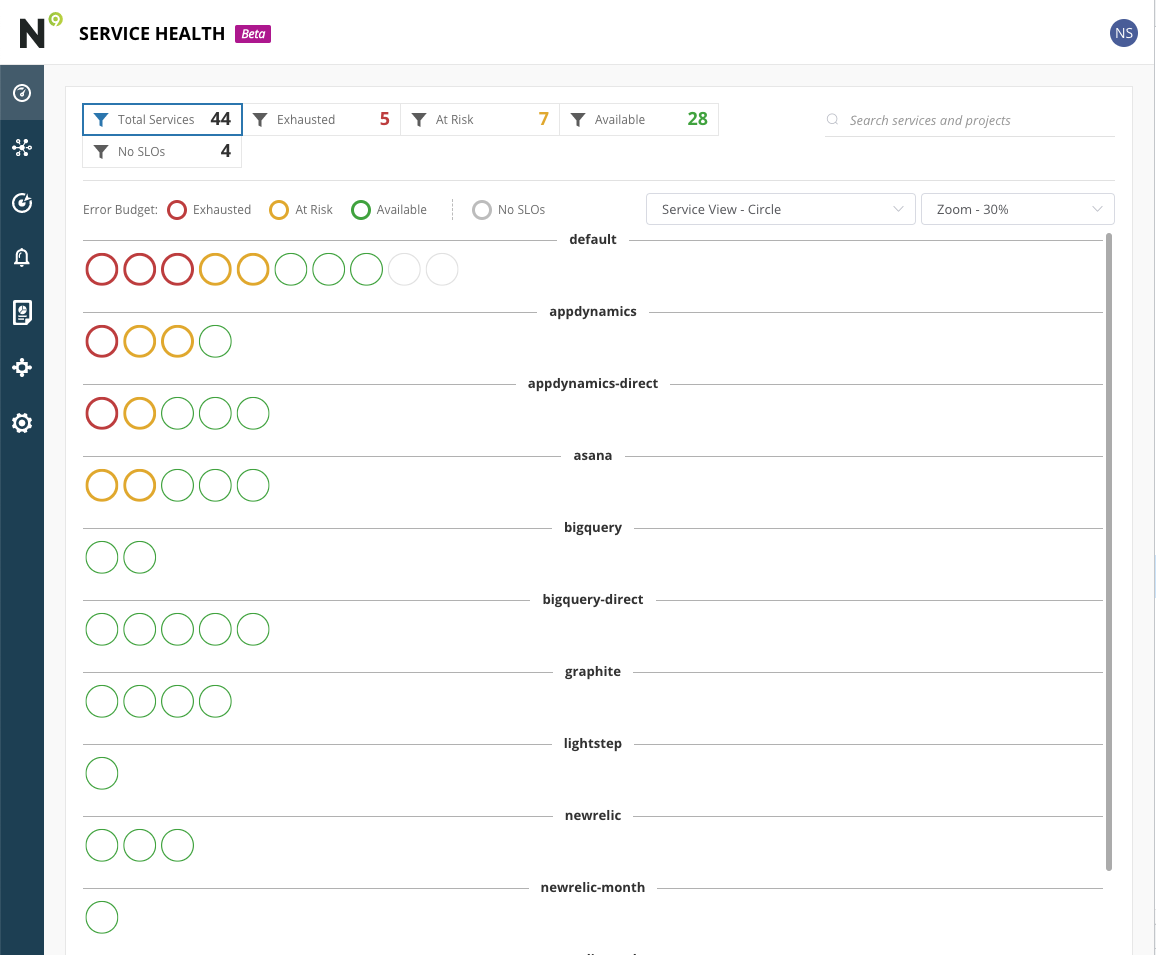
Task: Click the default project heading
Action: point(593,240)
